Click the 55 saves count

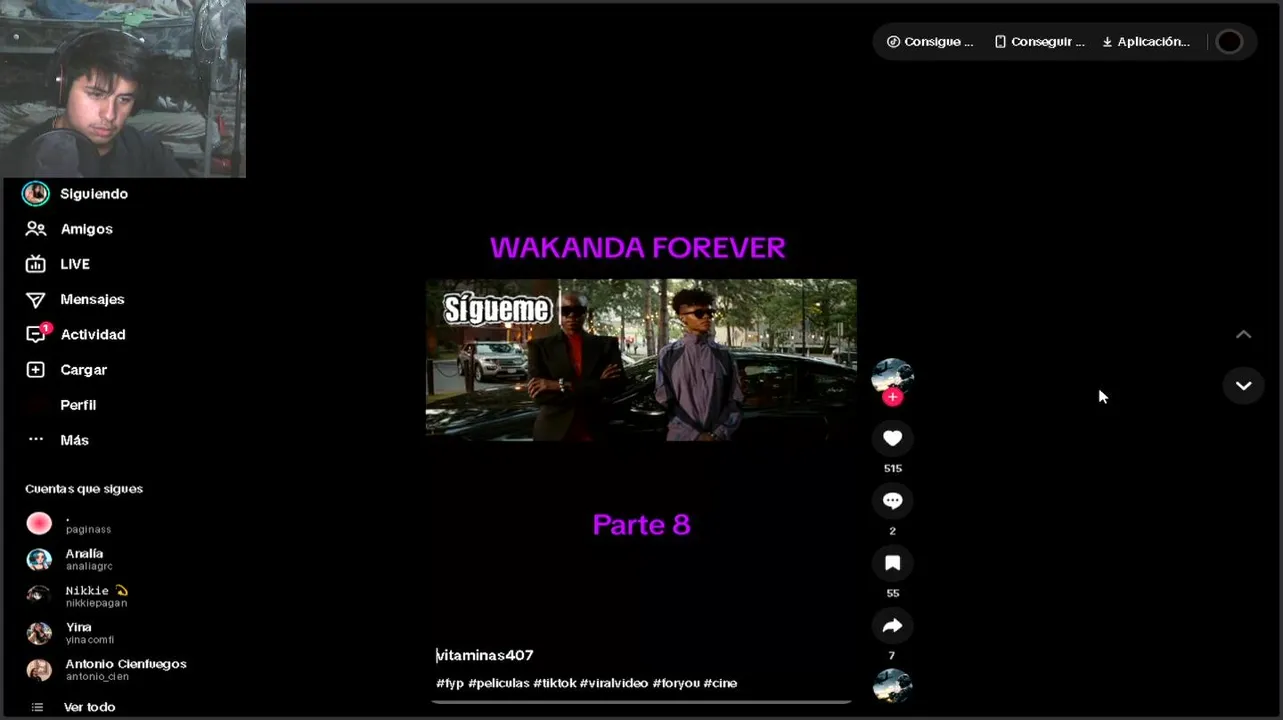click(893, 593)
